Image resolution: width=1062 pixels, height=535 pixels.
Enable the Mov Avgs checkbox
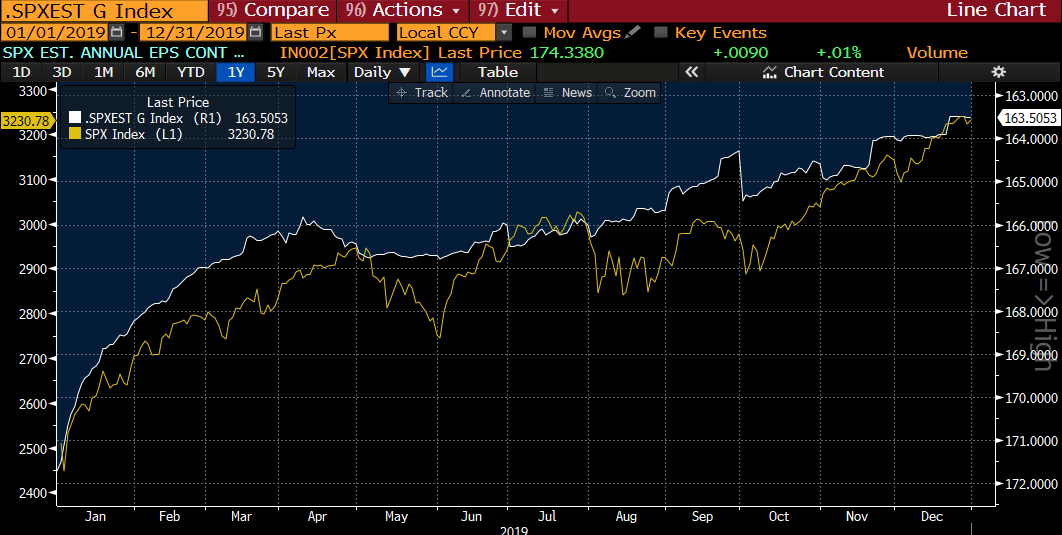(530, 33)
